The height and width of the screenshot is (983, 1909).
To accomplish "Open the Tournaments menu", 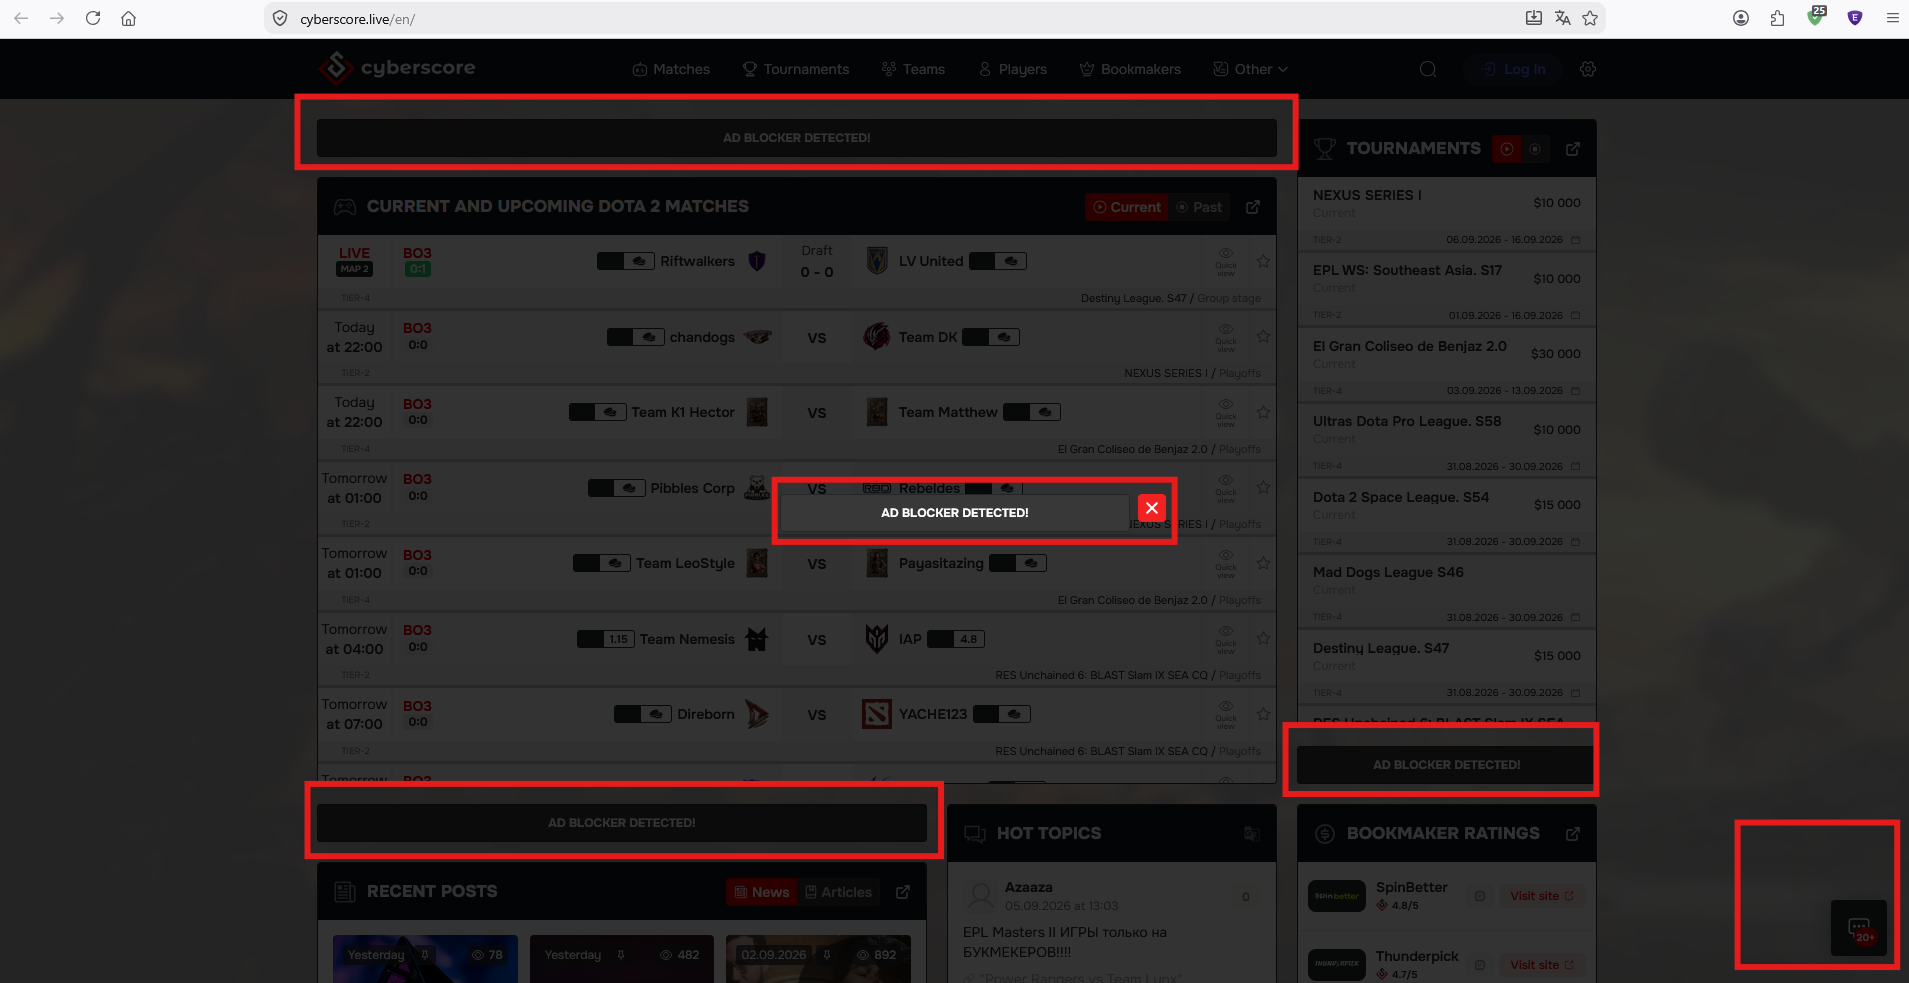I will (x=796, y=69).
